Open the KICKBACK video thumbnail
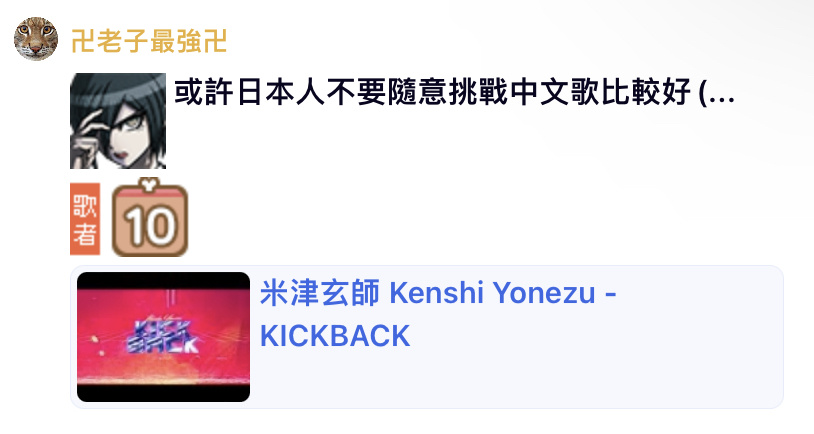This screenshot has width=814, height=434. coord(164,337)
